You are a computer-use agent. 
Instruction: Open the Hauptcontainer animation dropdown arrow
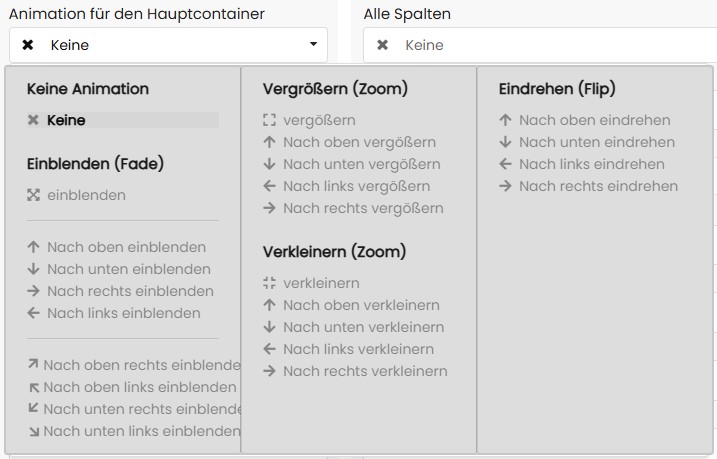click(313, 45)
